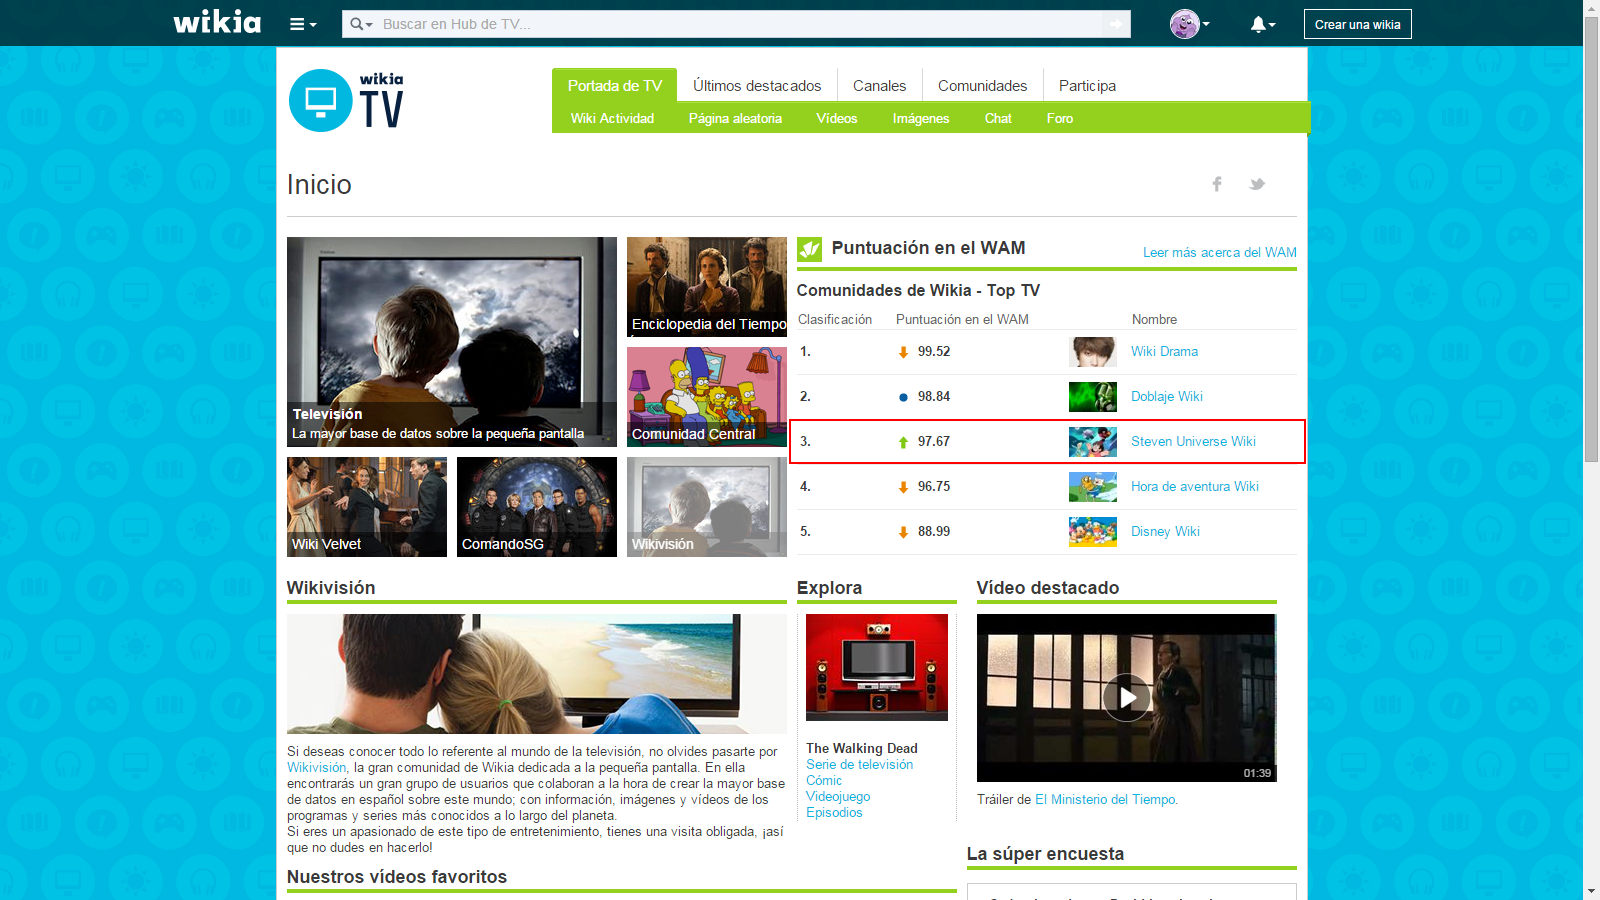Click the scrollbar up arrow
The height and width of the screenshot is (900, 1600).
[1591, 8]
